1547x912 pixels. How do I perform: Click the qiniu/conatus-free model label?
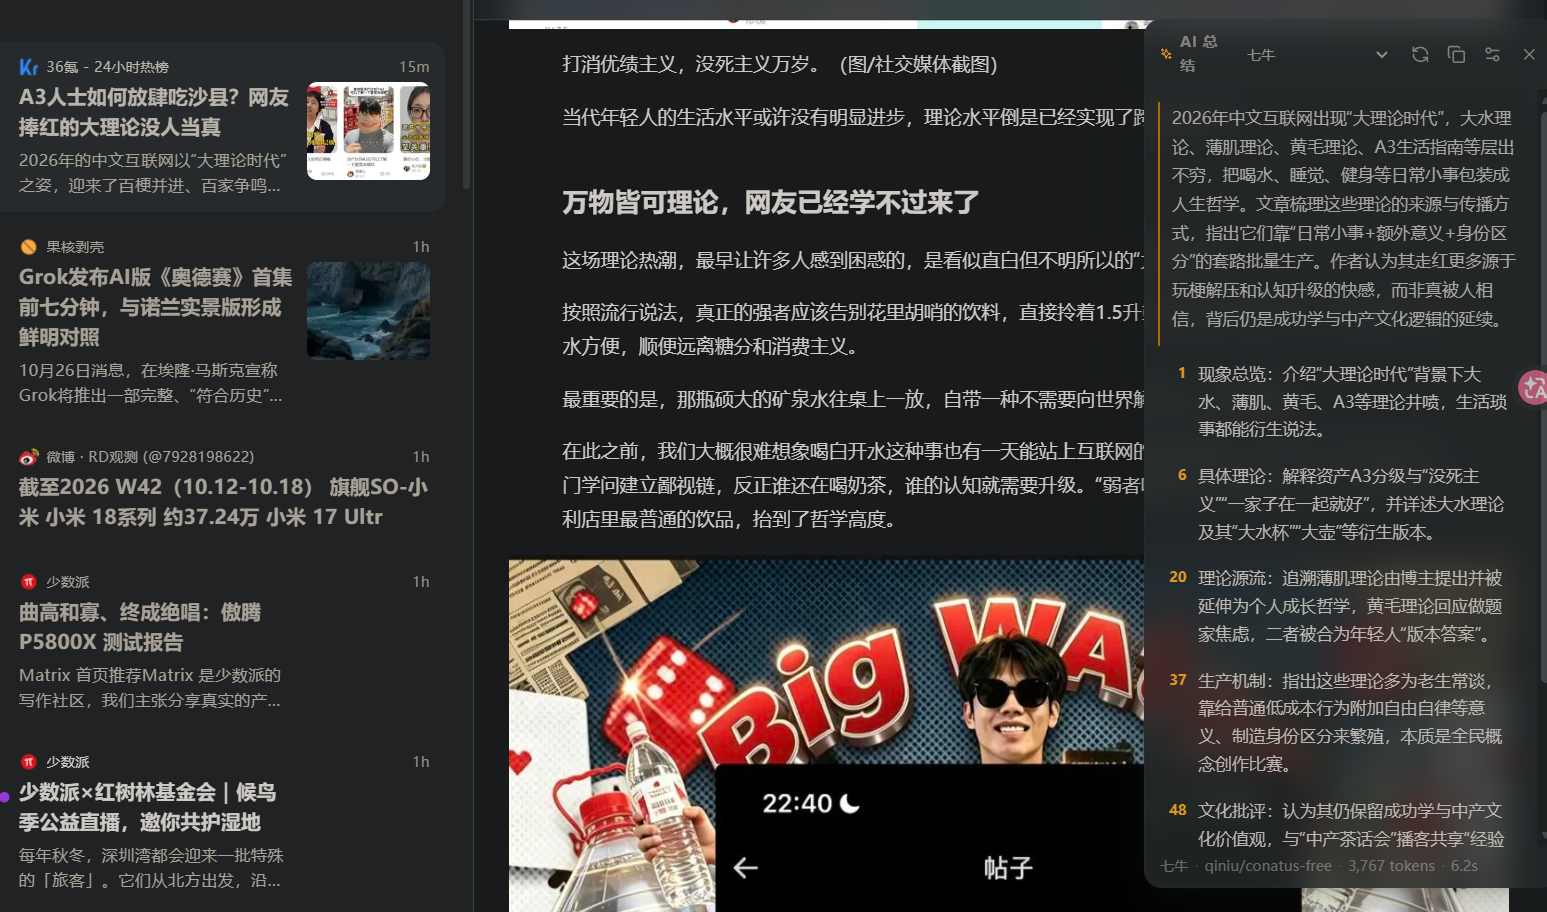(1268, 866)
